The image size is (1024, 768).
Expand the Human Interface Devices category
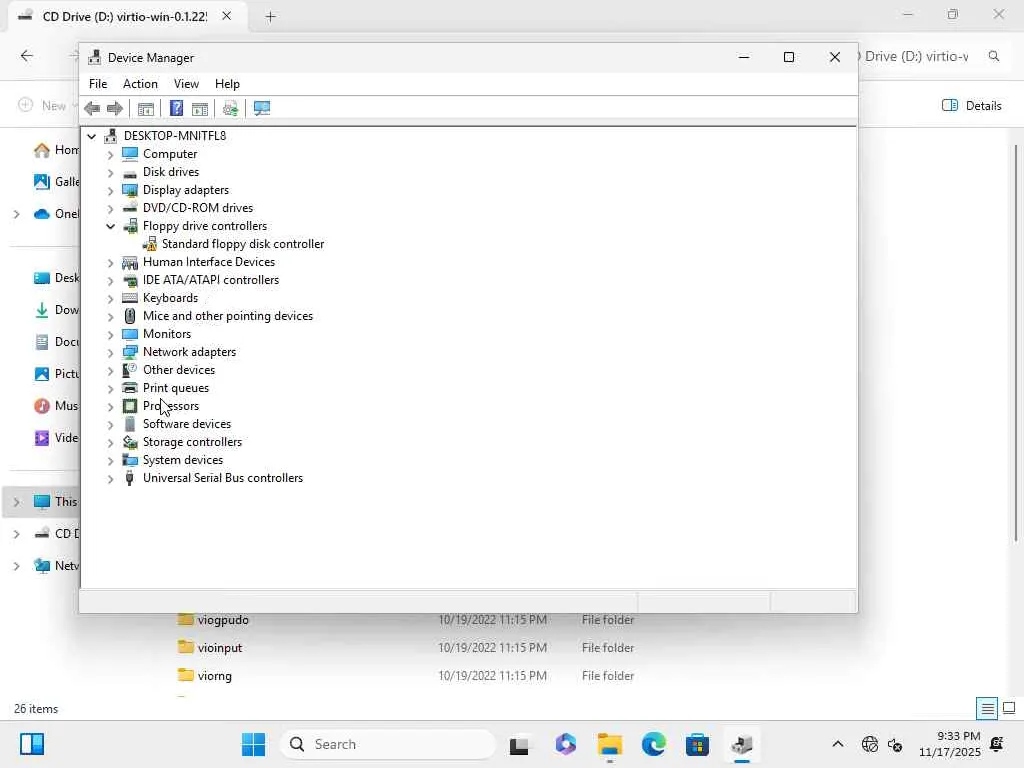pos(110,263)
